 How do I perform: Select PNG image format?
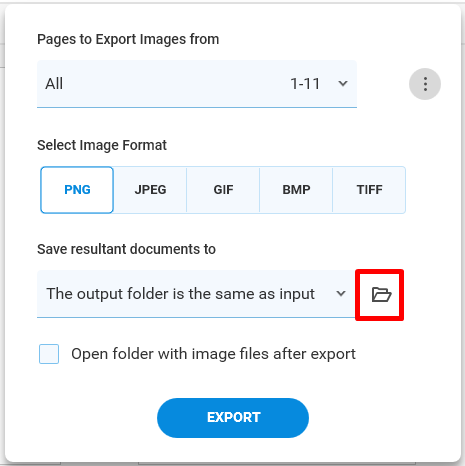click(77, 190)
